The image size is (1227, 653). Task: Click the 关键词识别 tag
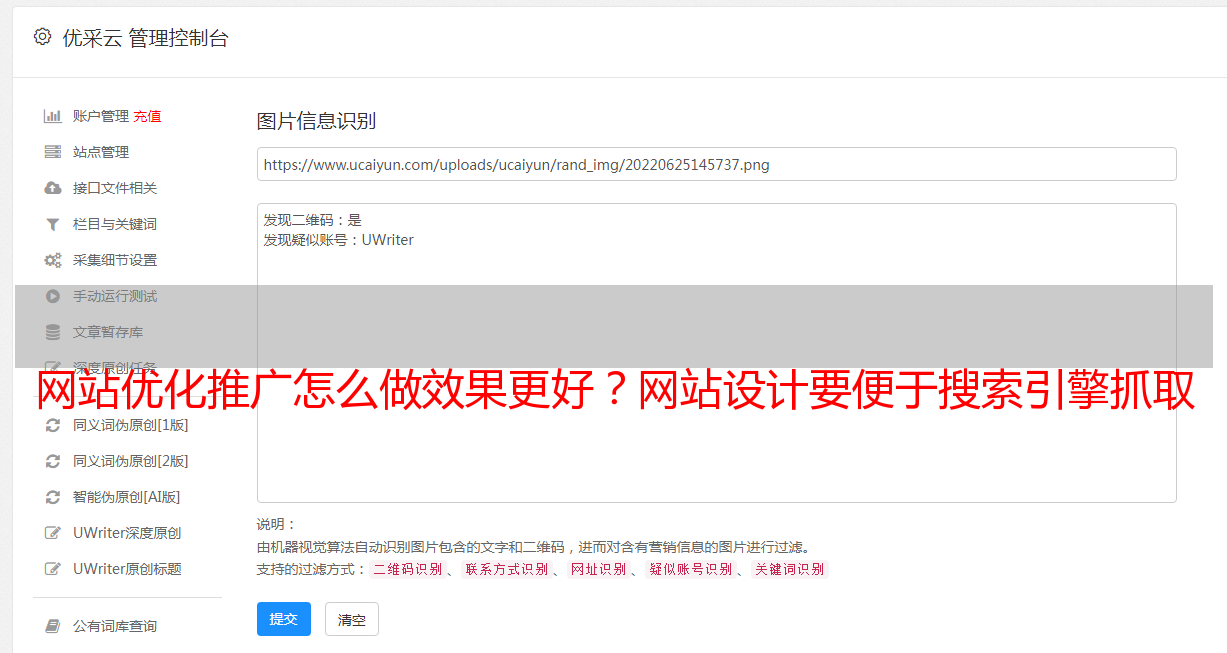coord(790,569)
